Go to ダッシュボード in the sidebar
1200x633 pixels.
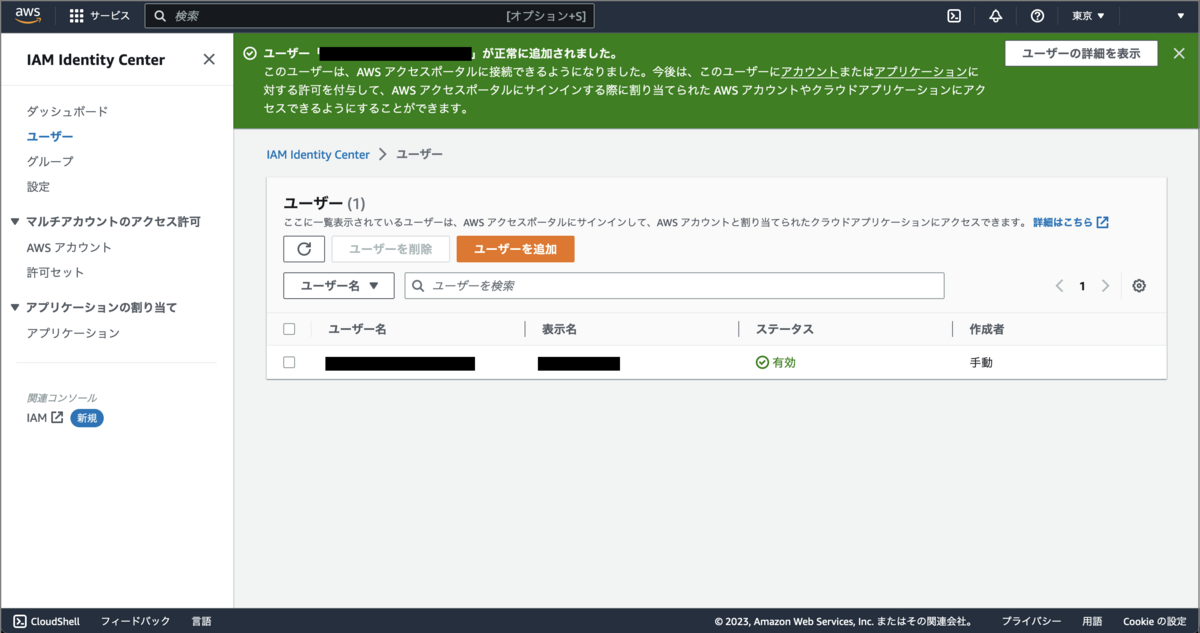point(67,111)
